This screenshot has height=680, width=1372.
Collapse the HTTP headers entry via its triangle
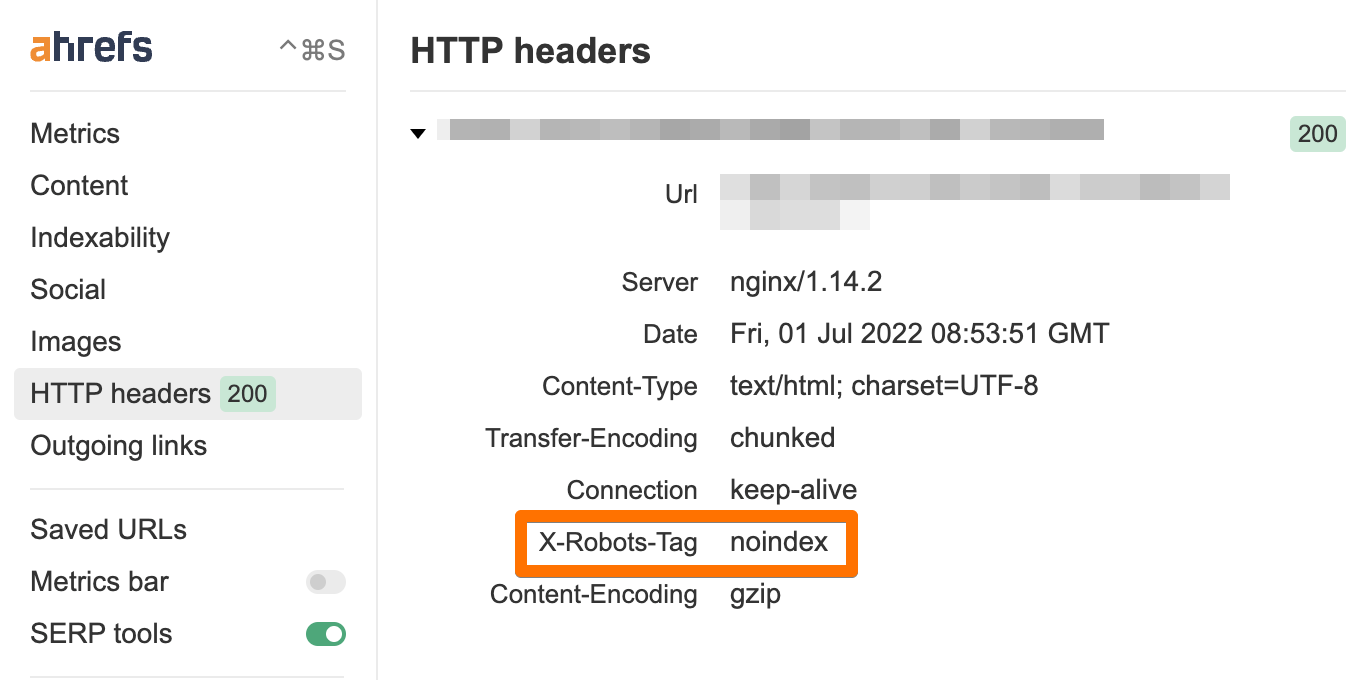417,131
